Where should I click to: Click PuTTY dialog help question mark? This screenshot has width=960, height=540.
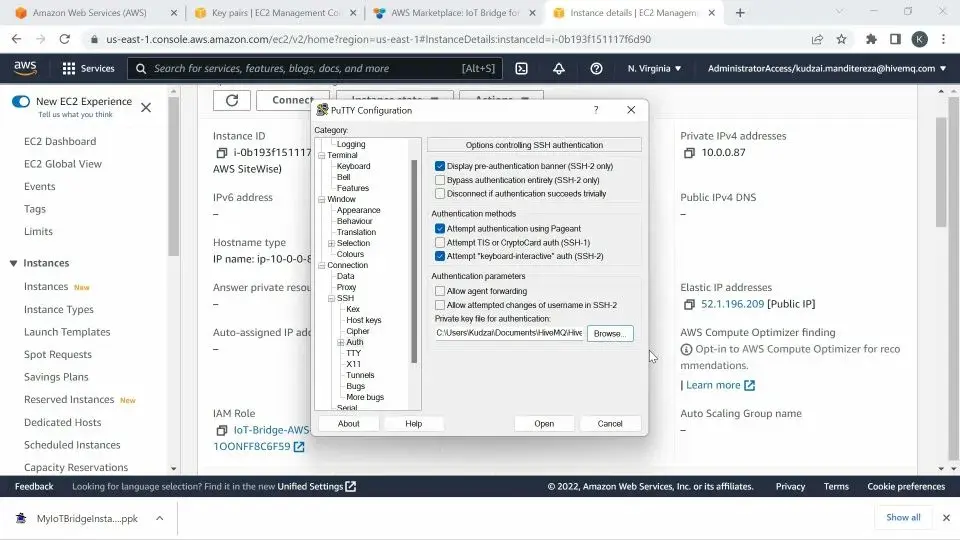click(596, 110)
